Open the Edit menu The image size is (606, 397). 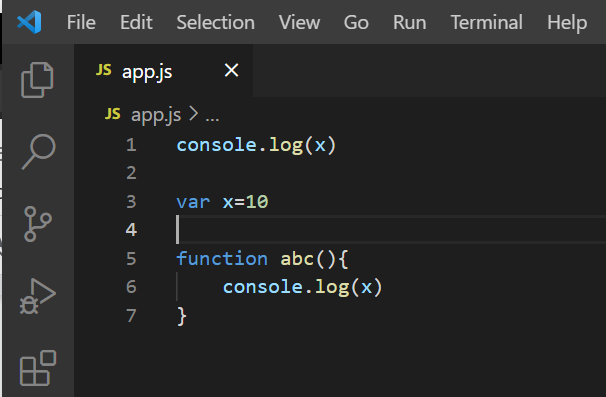pos(136,22)
